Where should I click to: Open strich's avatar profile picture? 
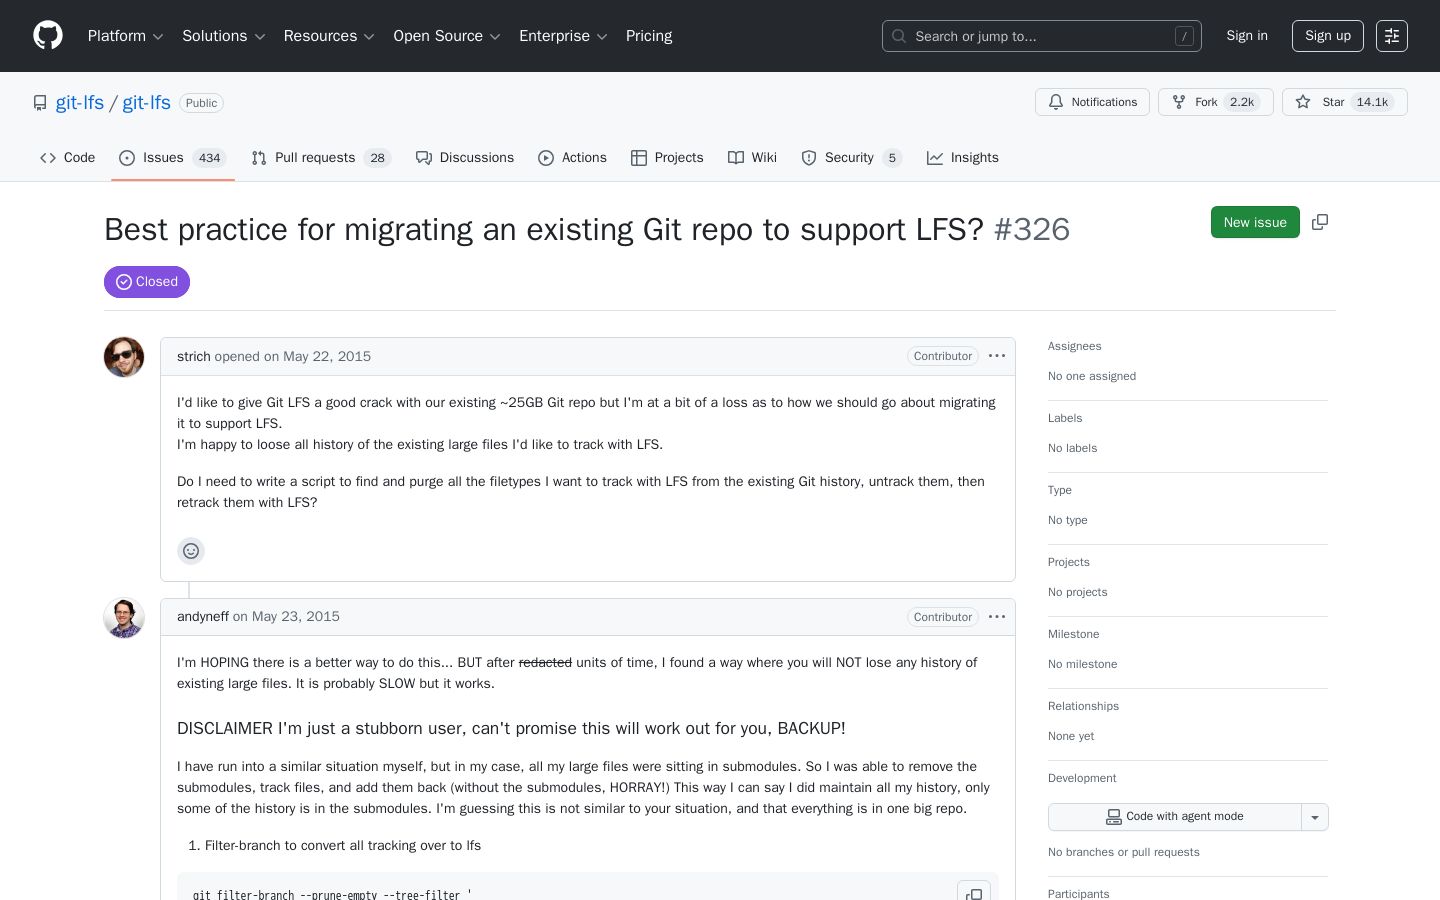point(124,357)
